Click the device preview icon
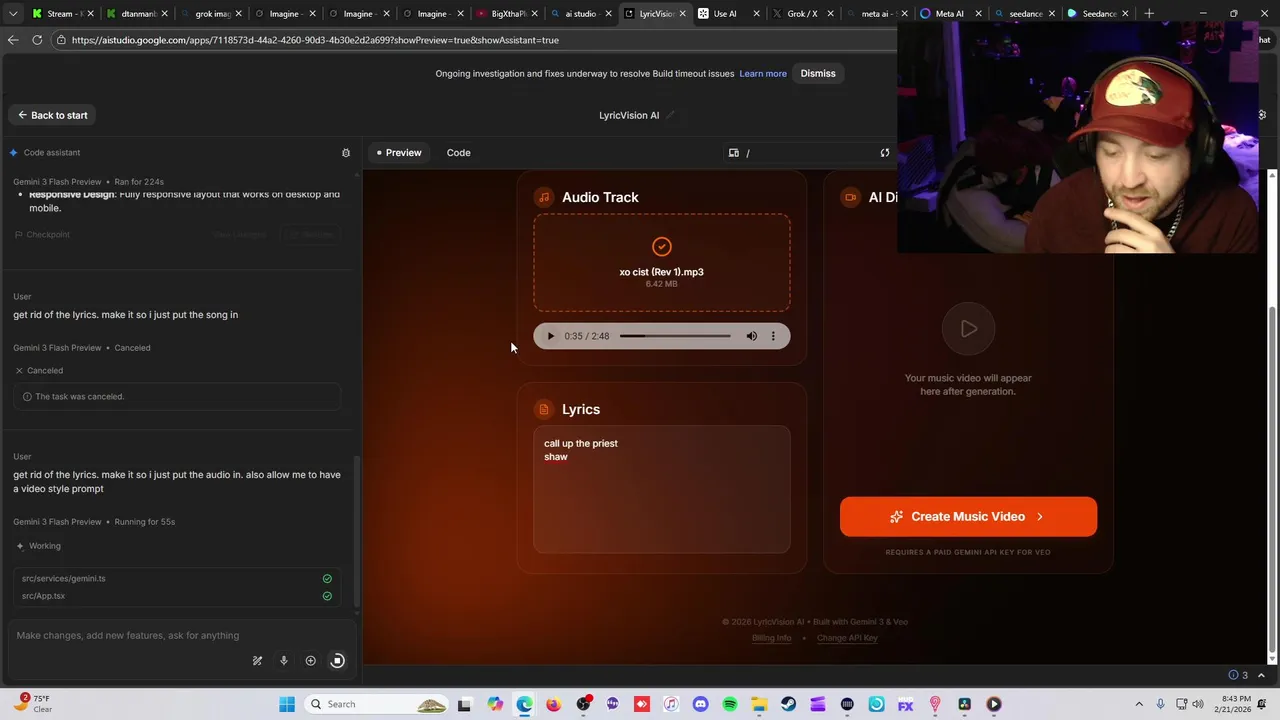This screenshot has height=720, width=1280. [734, 153]
